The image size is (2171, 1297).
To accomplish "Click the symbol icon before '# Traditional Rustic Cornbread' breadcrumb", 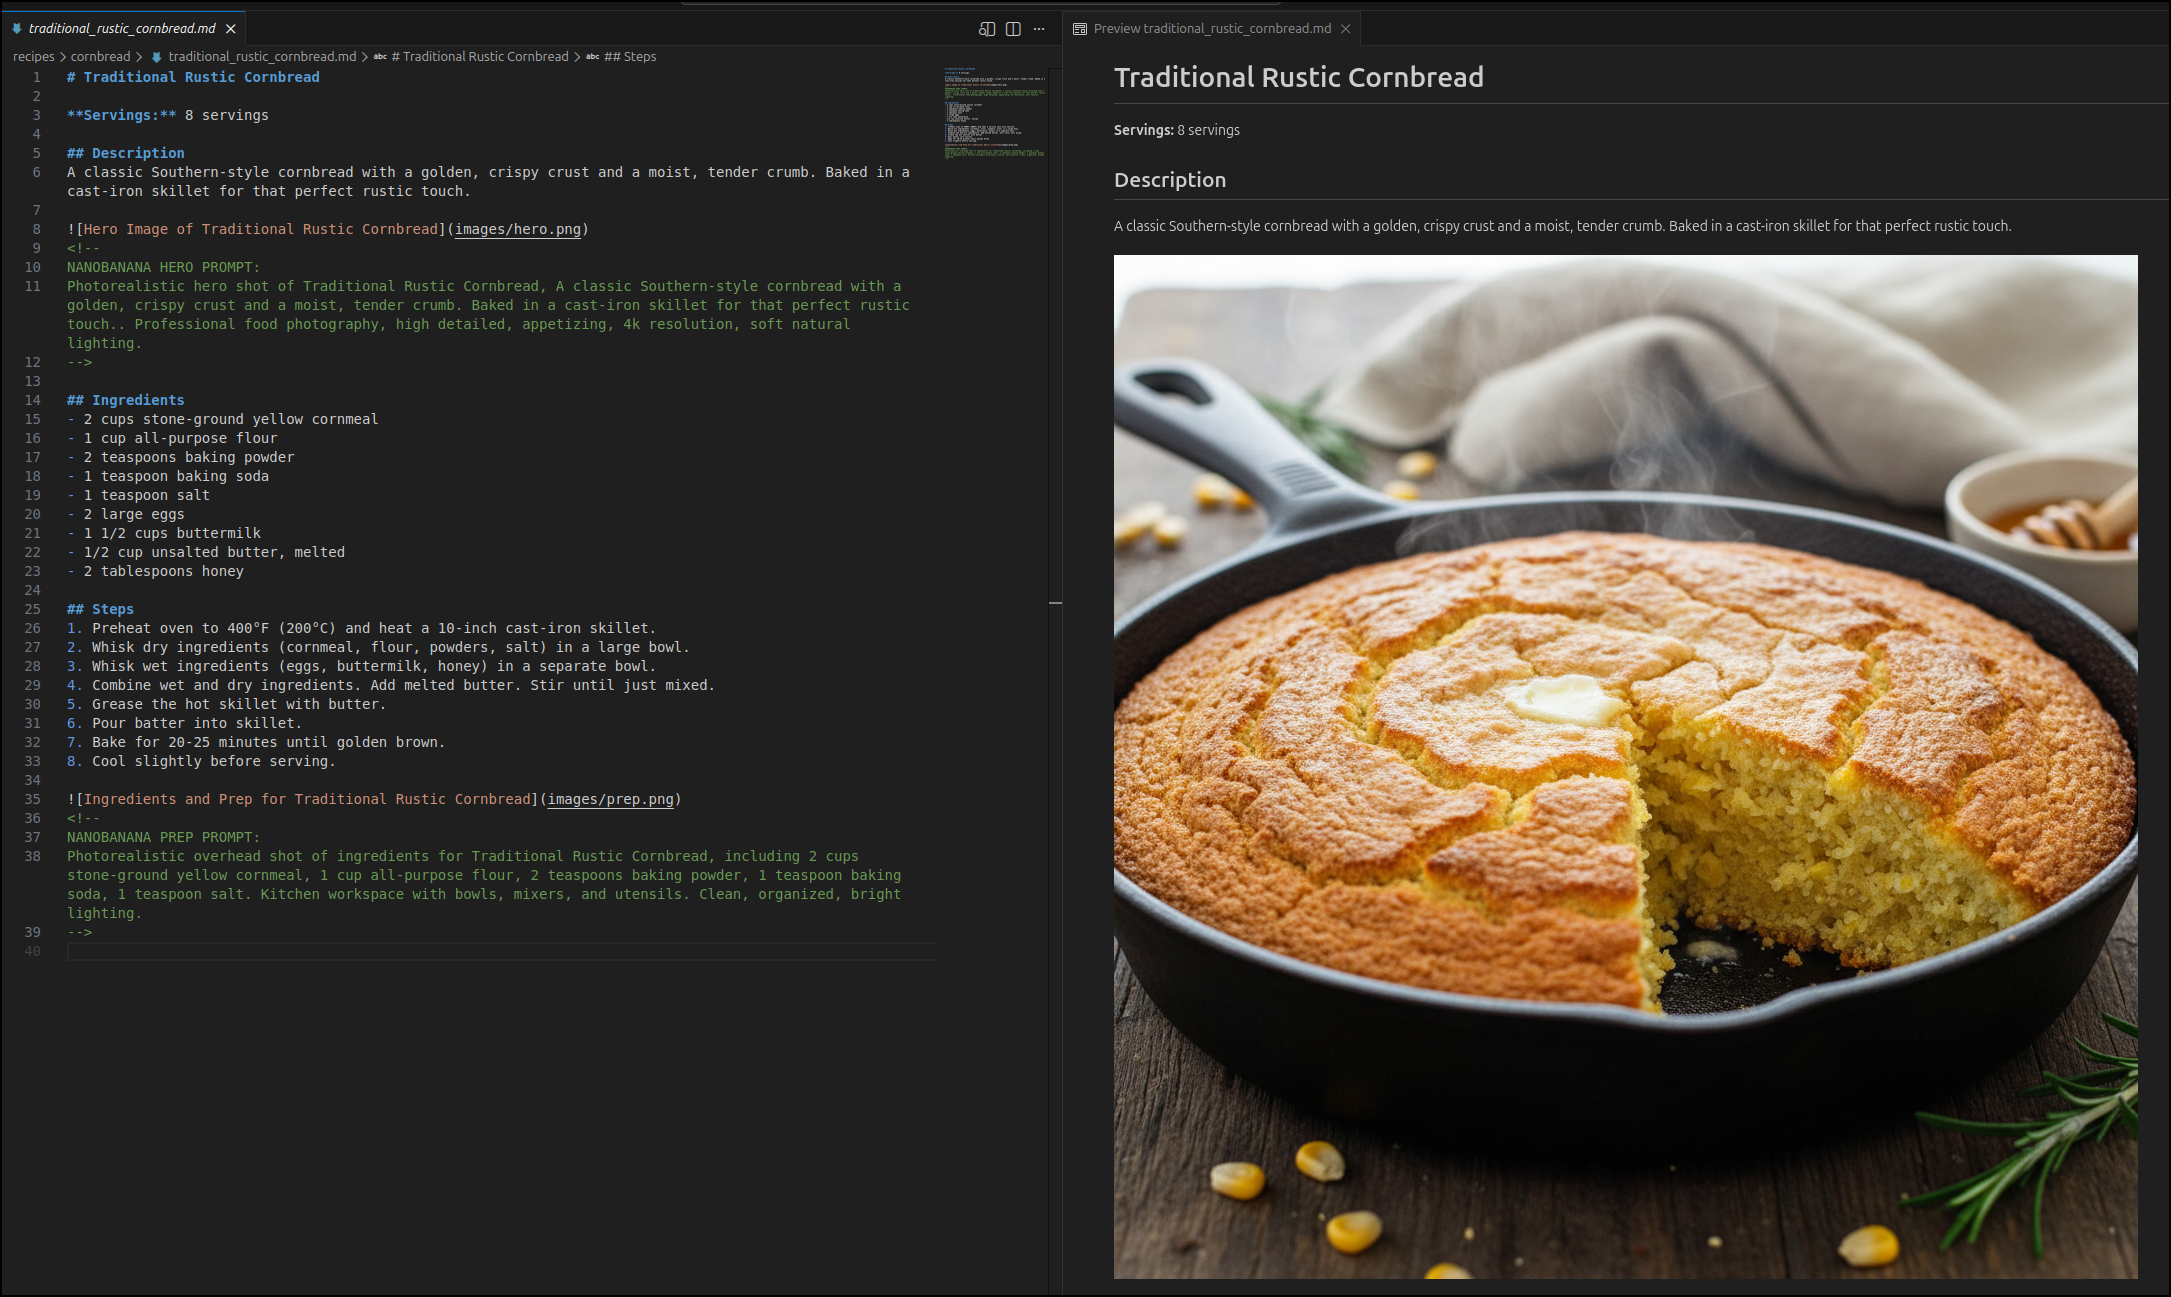I will (x=380, y=56).
